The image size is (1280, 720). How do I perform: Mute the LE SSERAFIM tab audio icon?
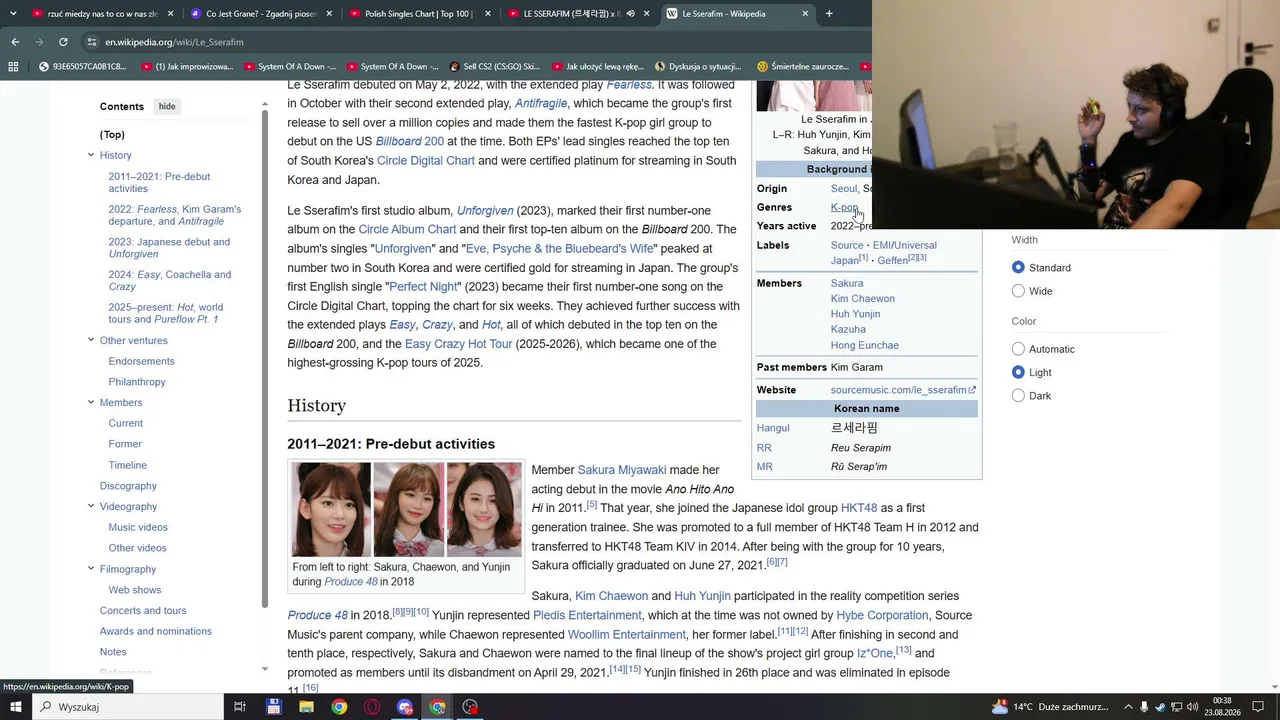click(x=630, y=14)
